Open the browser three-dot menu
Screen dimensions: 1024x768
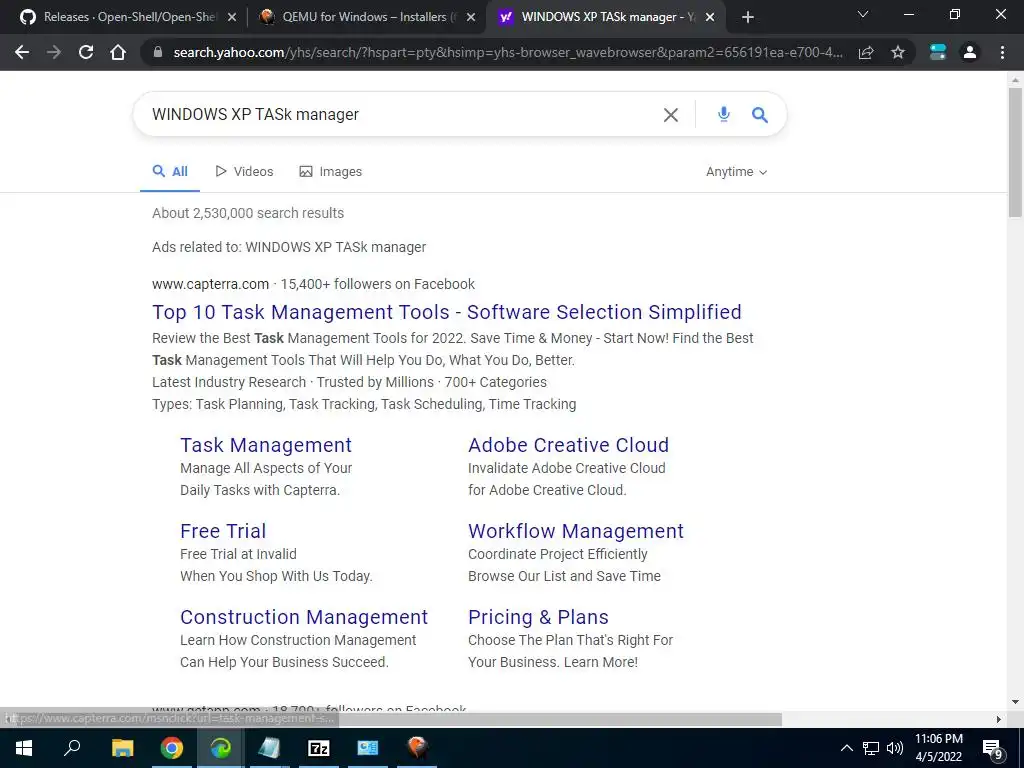pos(1002,52)
